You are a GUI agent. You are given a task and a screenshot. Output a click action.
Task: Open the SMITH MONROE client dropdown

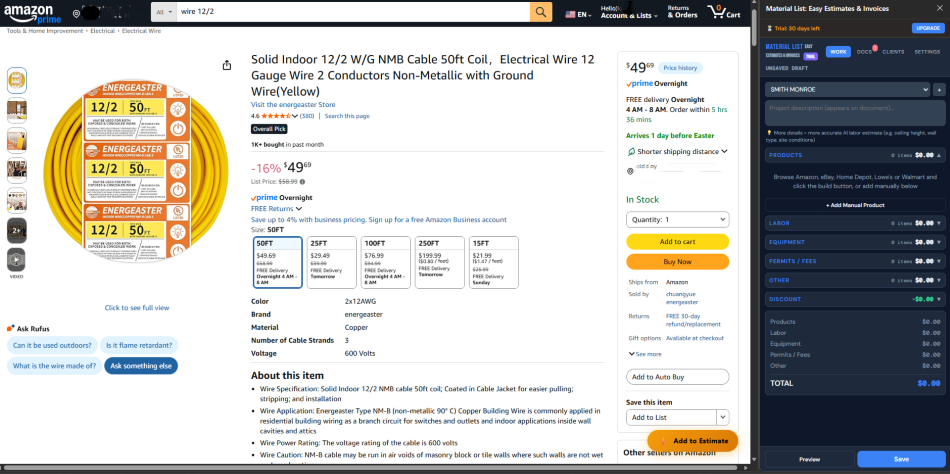pyautogui.click(x=848, y=90)
